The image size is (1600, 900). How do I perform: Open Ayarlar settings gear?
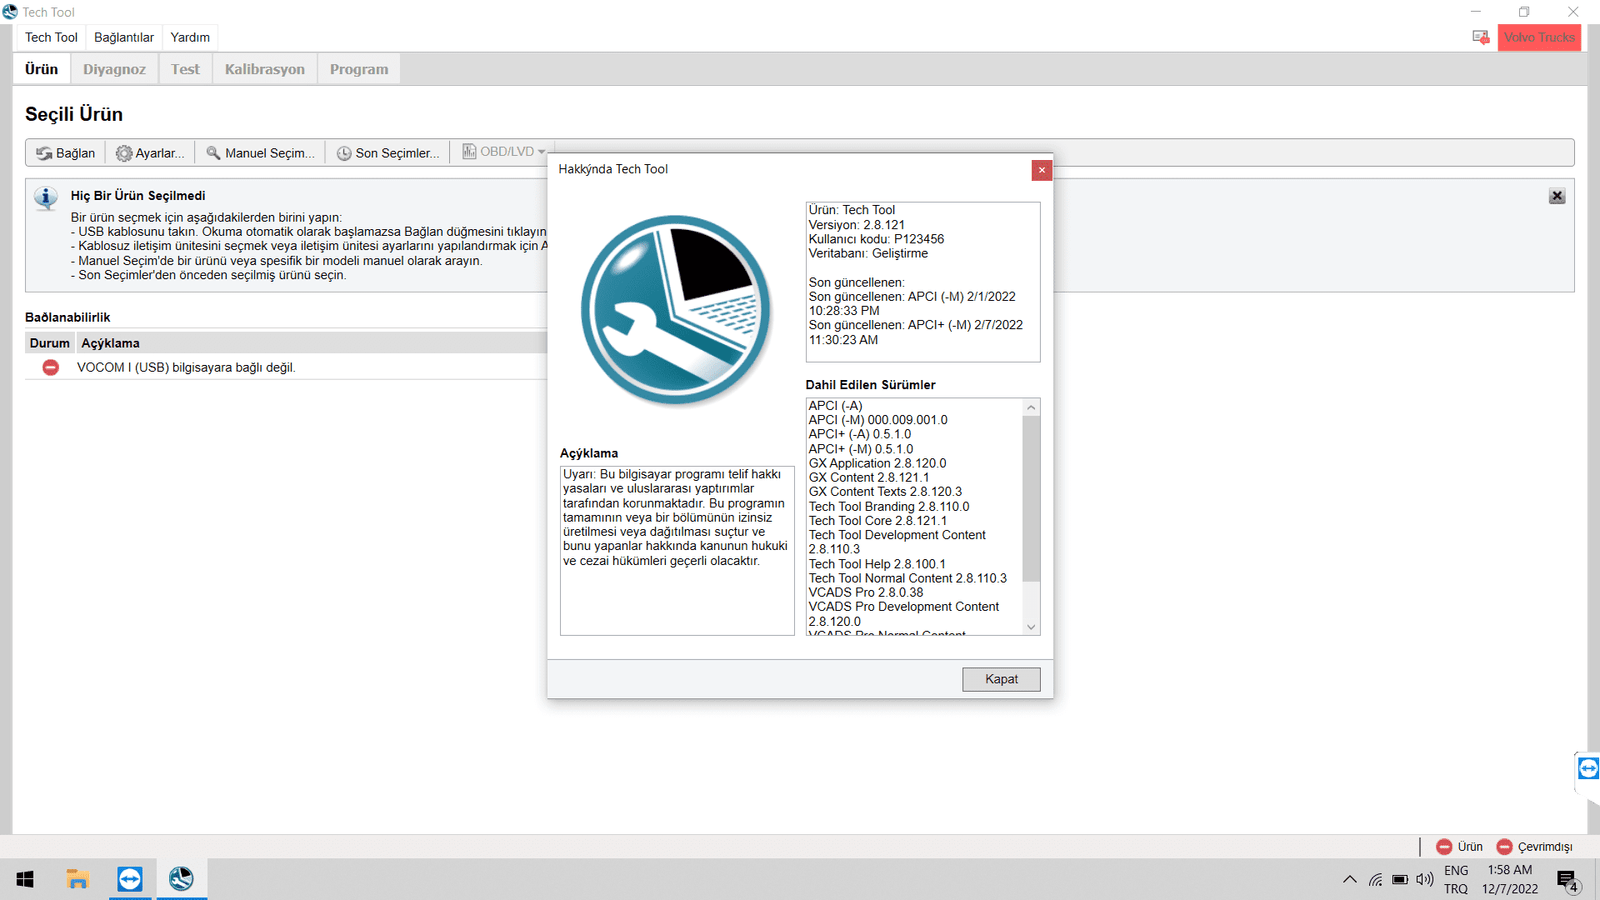124,153
